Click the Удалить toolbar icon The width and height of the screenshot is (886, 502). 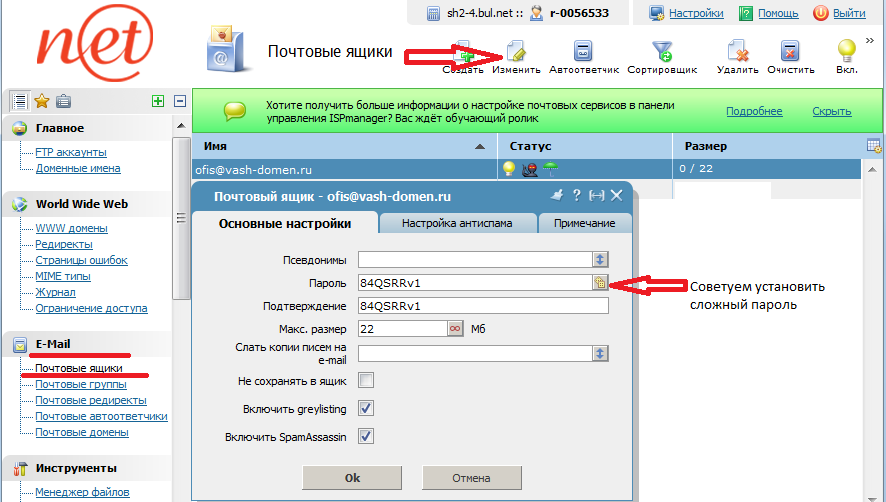click(x=737, y=51)
